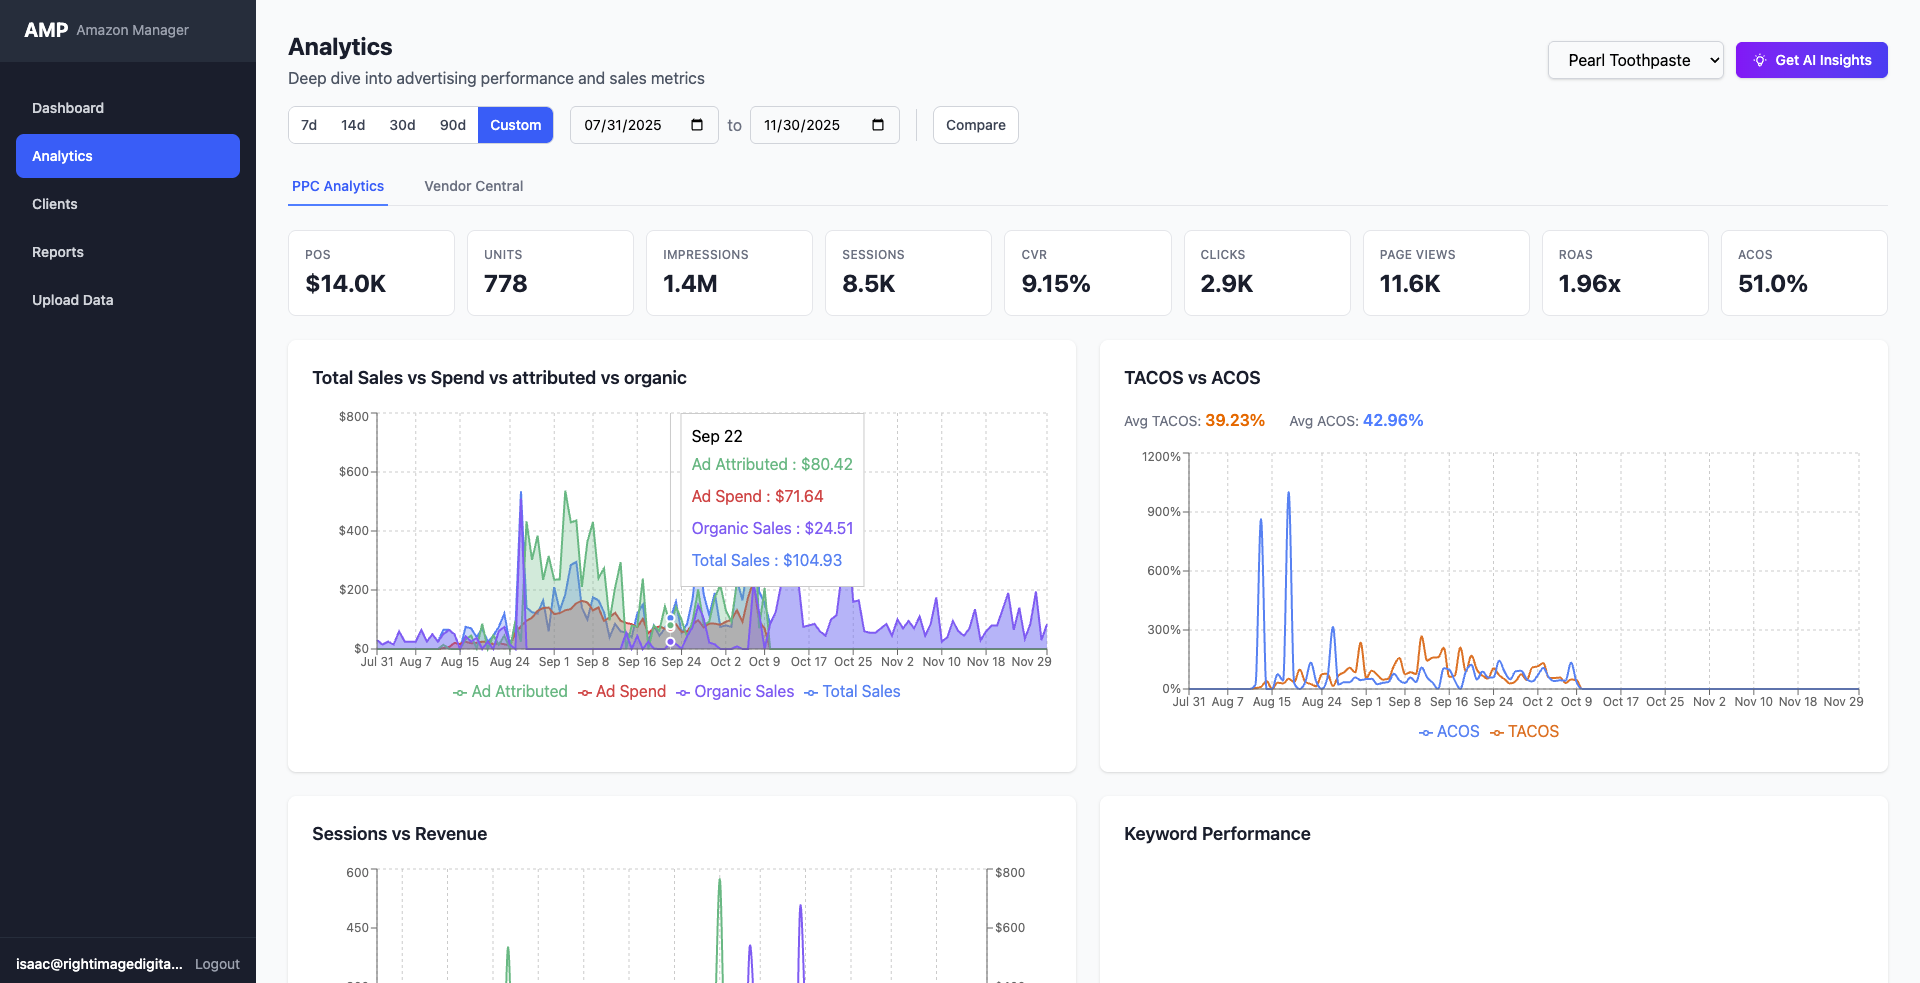Select the 14d date range

[353, 125]
